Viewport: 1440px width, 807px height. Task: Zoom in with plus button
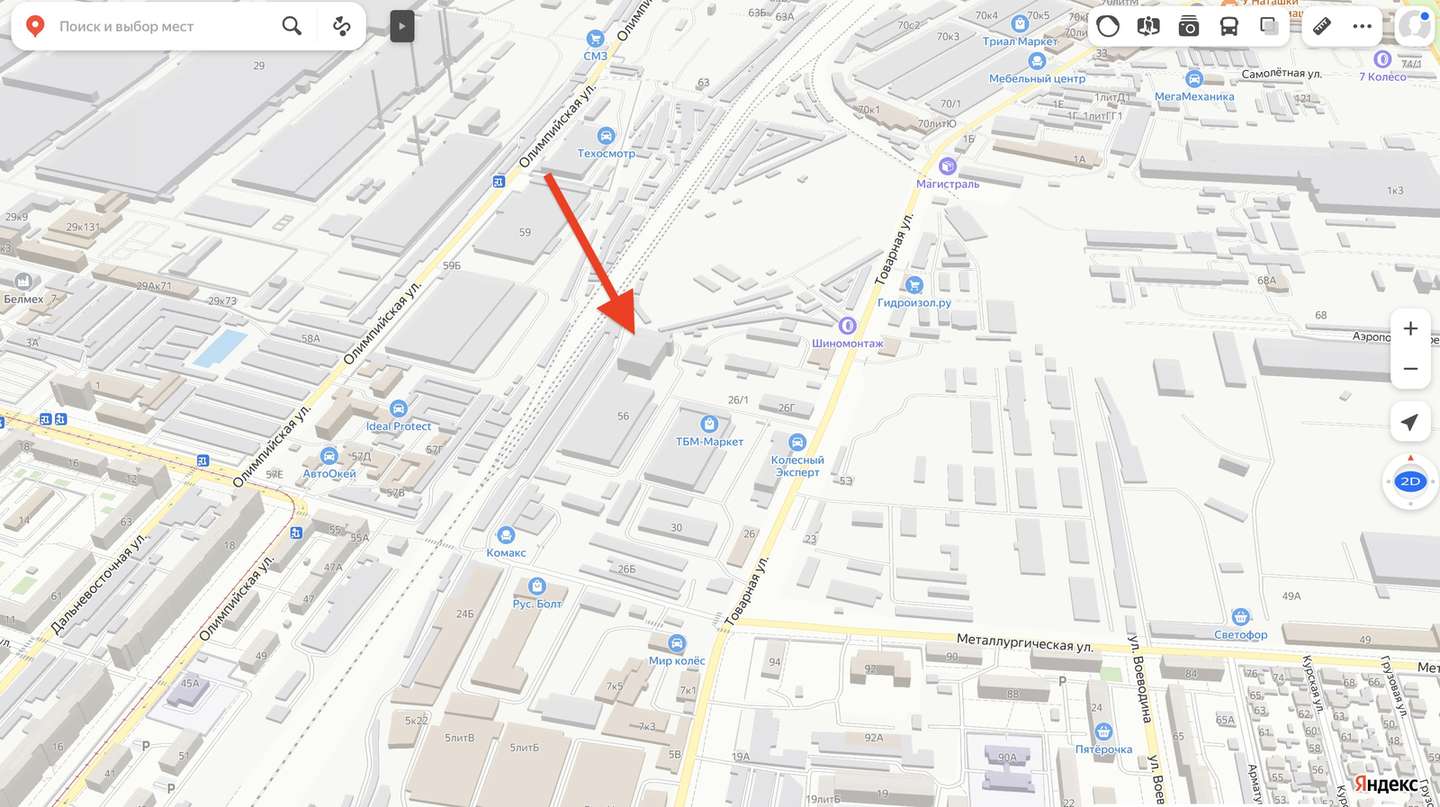click(1410, 328)
